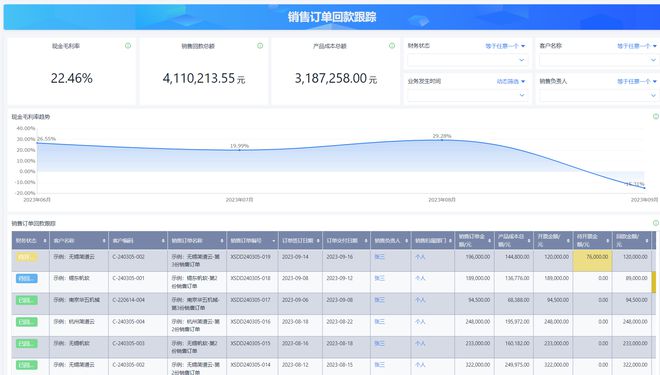
Task: Click customer code C-240305-001
Action: click(128, 278)
